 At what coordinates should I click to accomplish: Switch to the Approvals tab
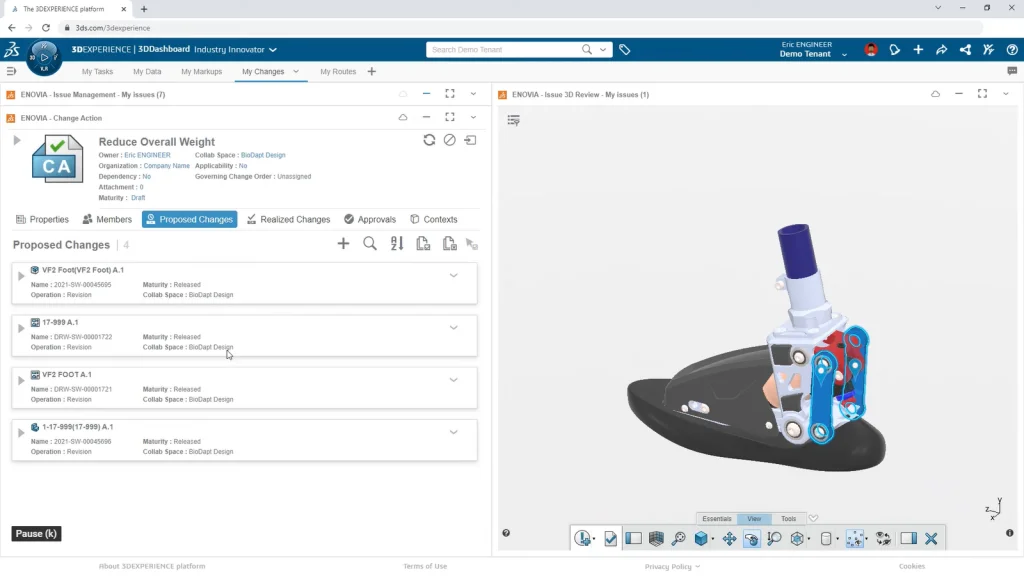(x=370, y=219)
